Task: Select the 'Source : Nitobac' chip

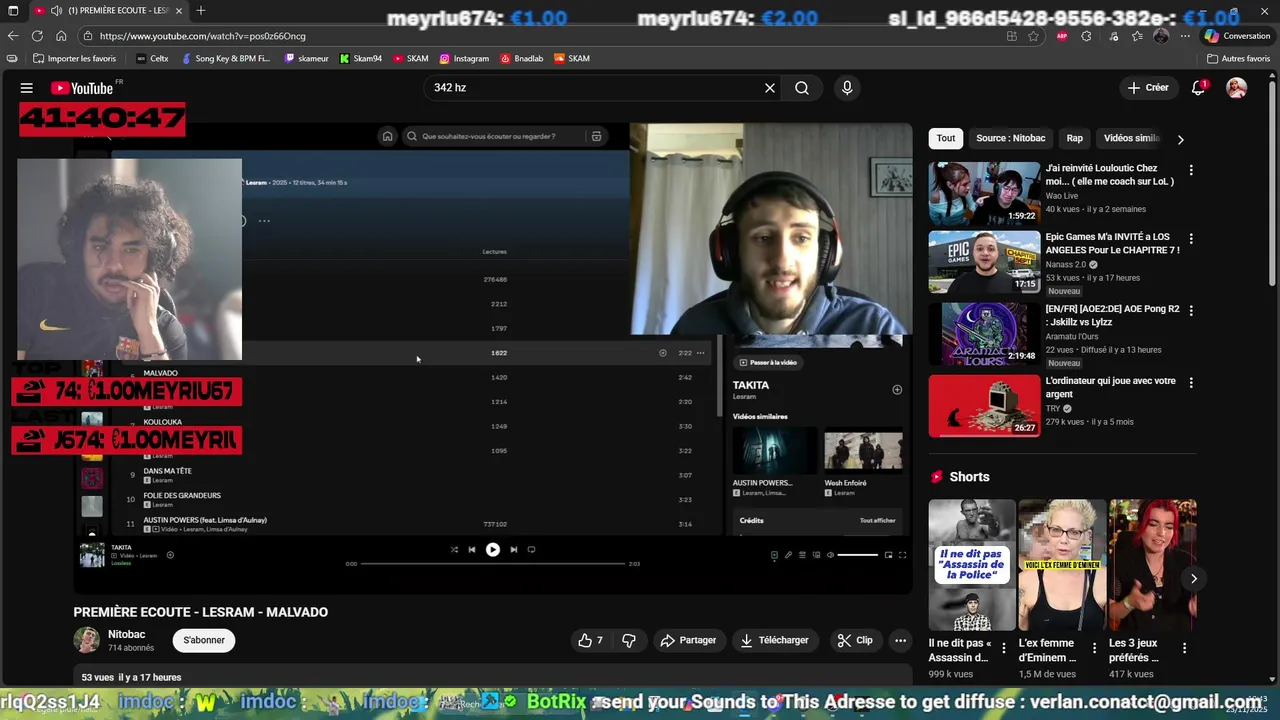Action: click(1011, 138)
